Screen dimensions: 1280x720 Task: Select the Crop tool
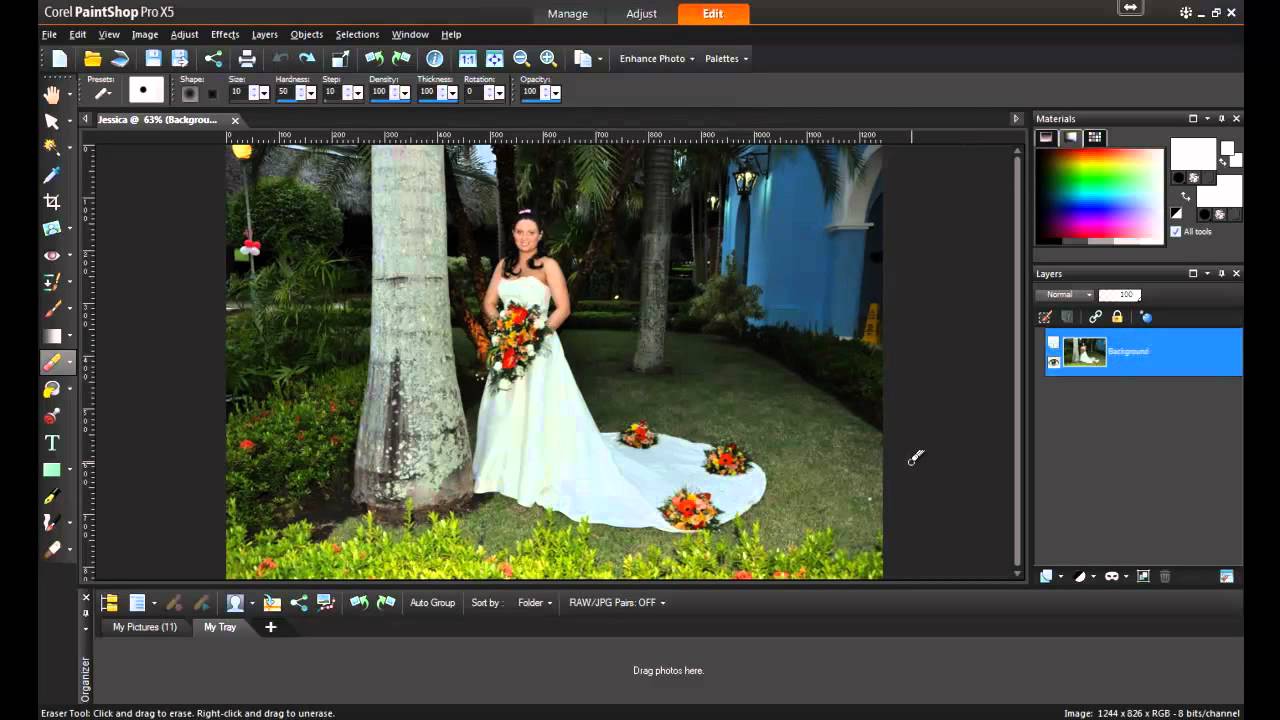tap(52, 202)
